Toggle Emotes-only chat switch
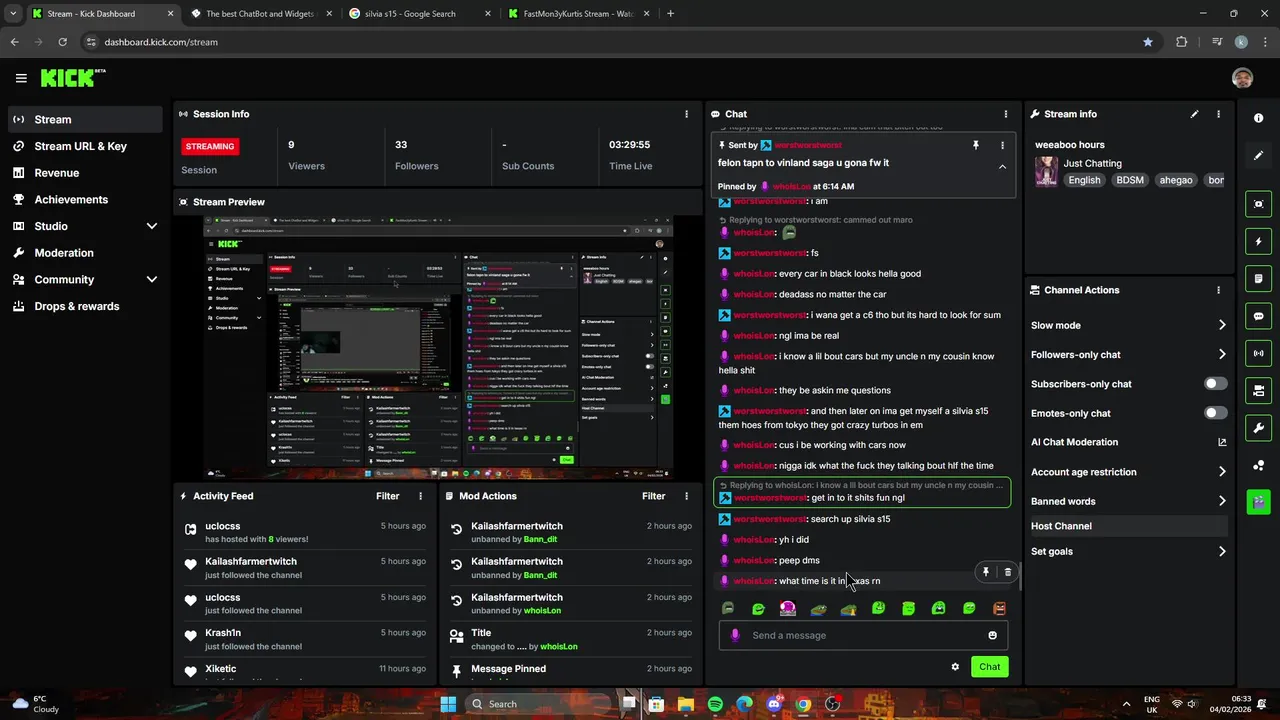Image resolution: width=1280 pixels, height=720 pixels. (x=1215, y=413)
